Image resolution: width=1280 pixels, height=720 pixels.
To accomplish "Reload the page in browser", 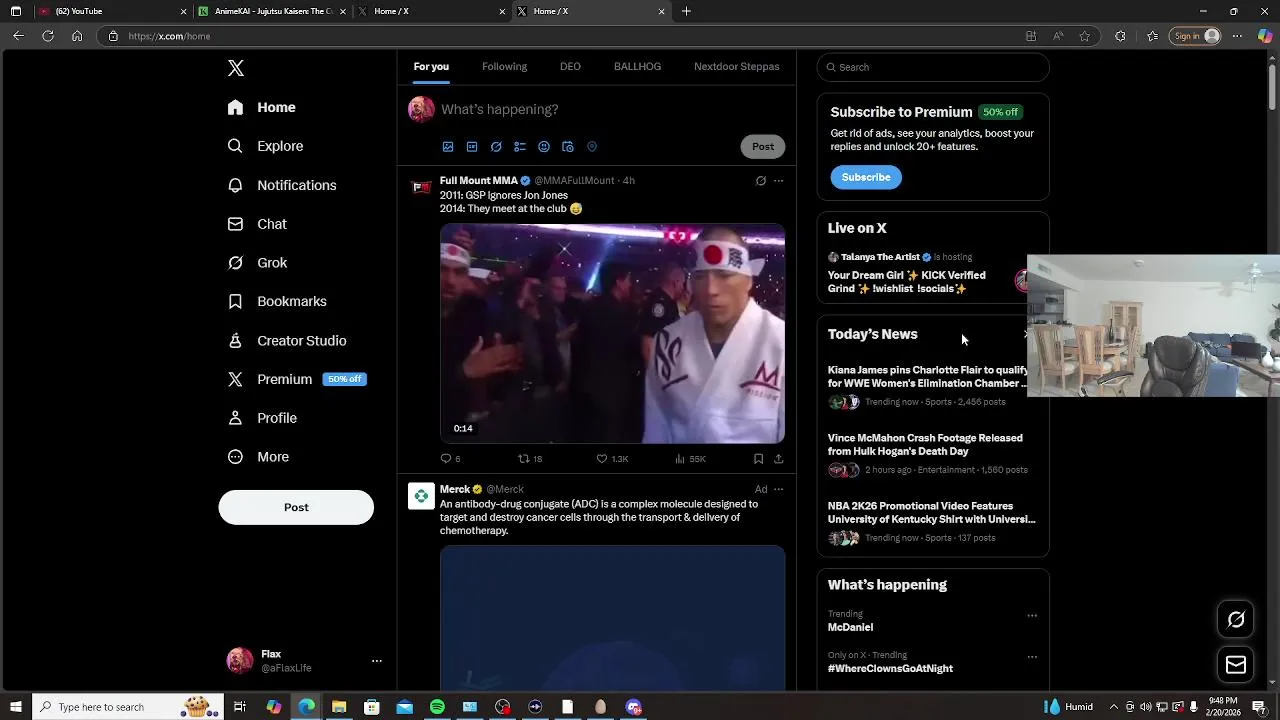I will (x=47, y=36).
